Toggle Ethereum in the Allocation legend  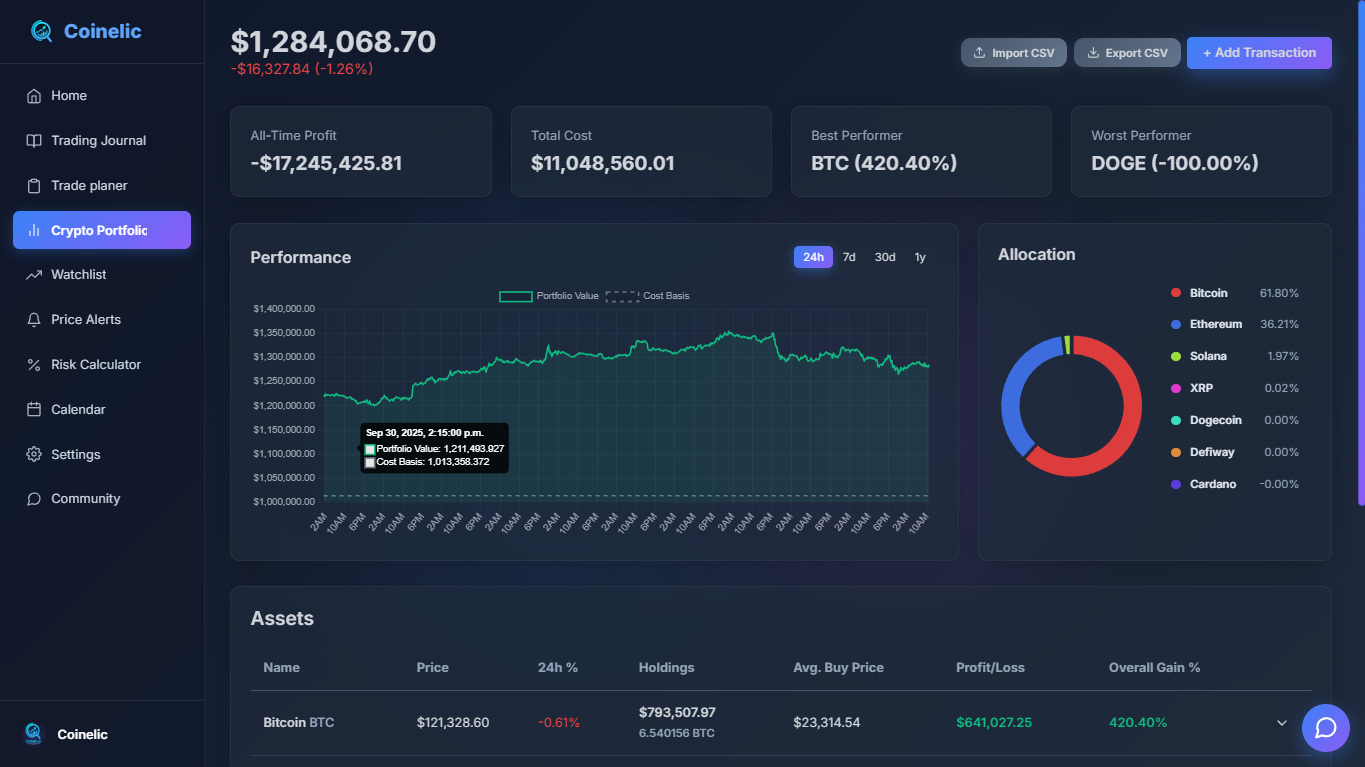(1216, 324)
